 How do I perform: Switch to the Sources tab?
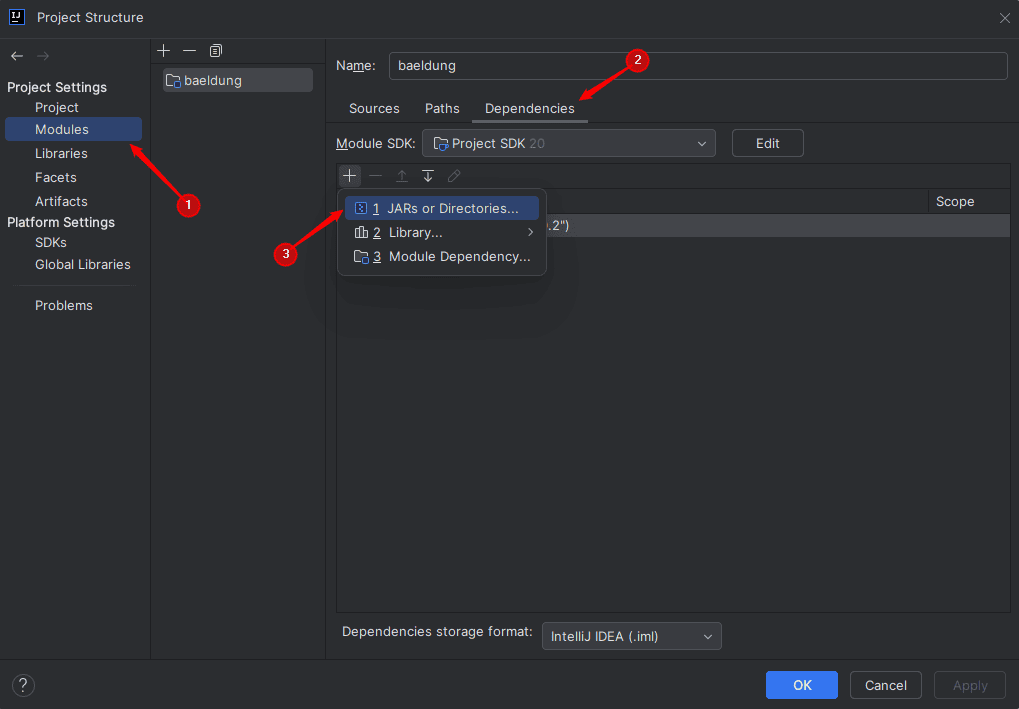tap(374, 109)
